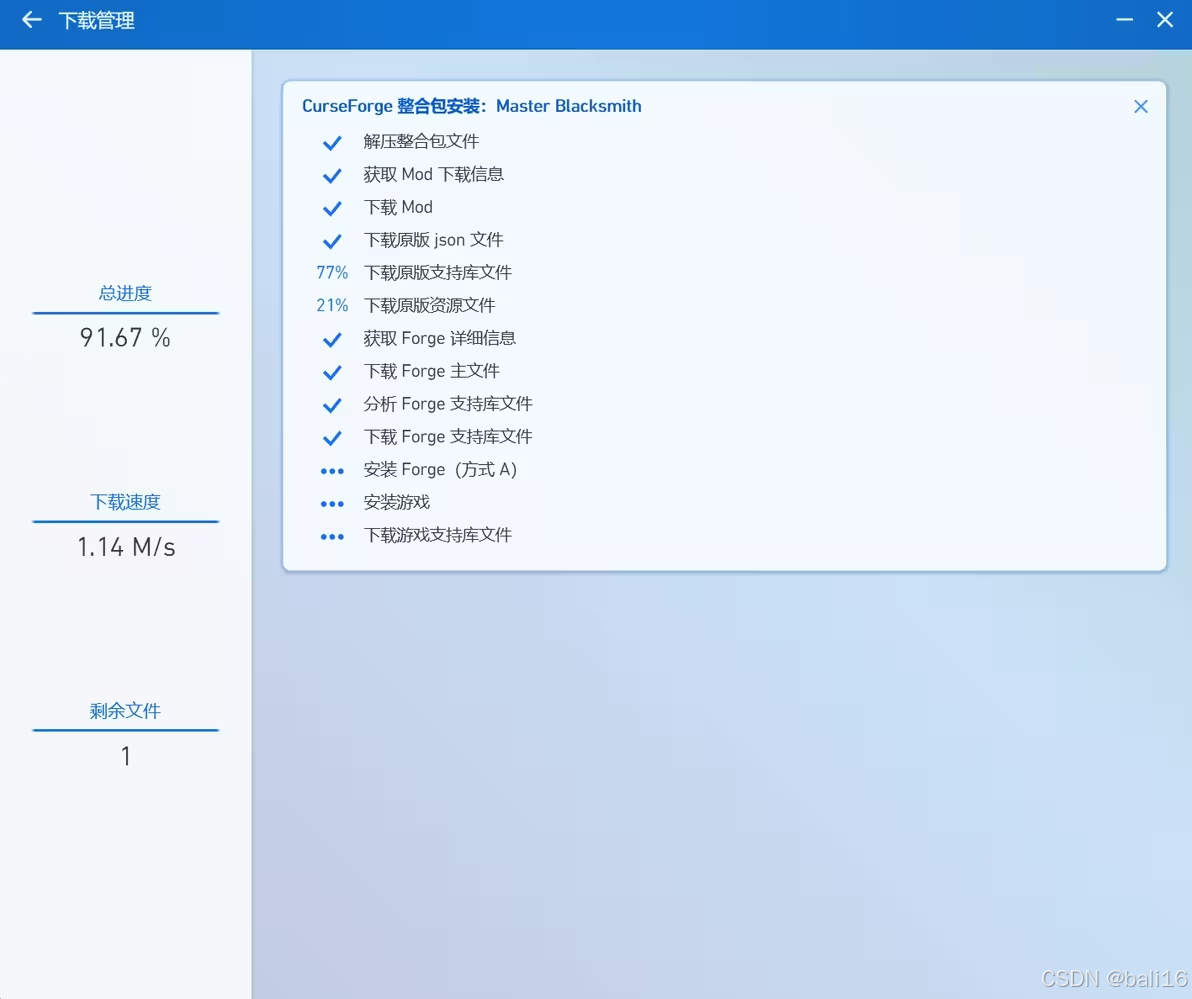Image resolution: width=1192 pixels, height=999 pixels.
Task: Close the launcher window
Action: (1165, 20)
